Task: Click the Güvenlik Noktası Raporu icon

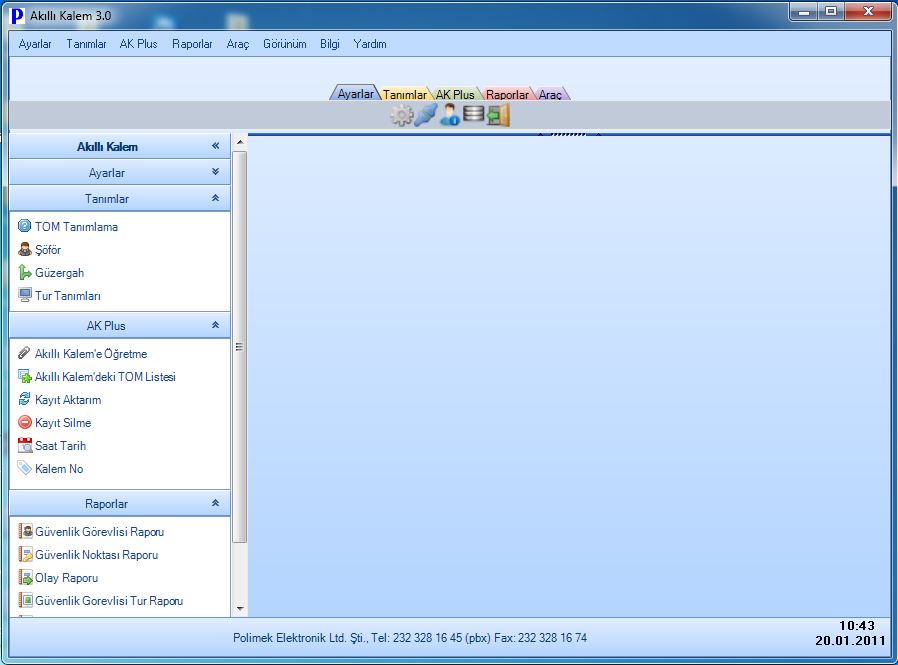Action: pos(25,554)
